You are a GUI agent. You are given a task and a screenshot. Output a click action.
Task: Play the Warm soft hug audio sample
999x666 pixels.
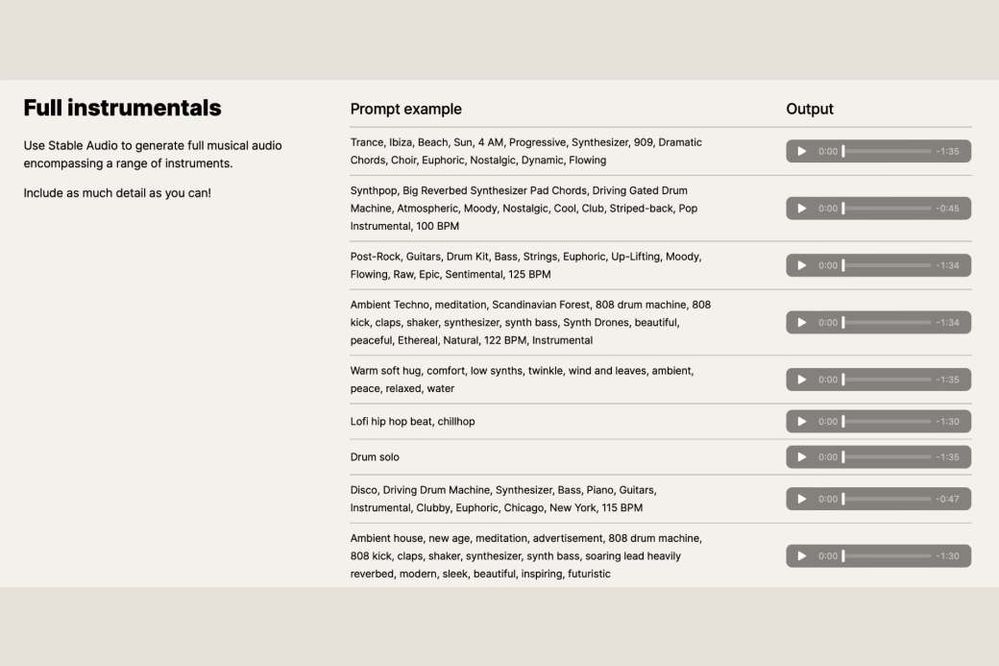[x=801, y=379]
